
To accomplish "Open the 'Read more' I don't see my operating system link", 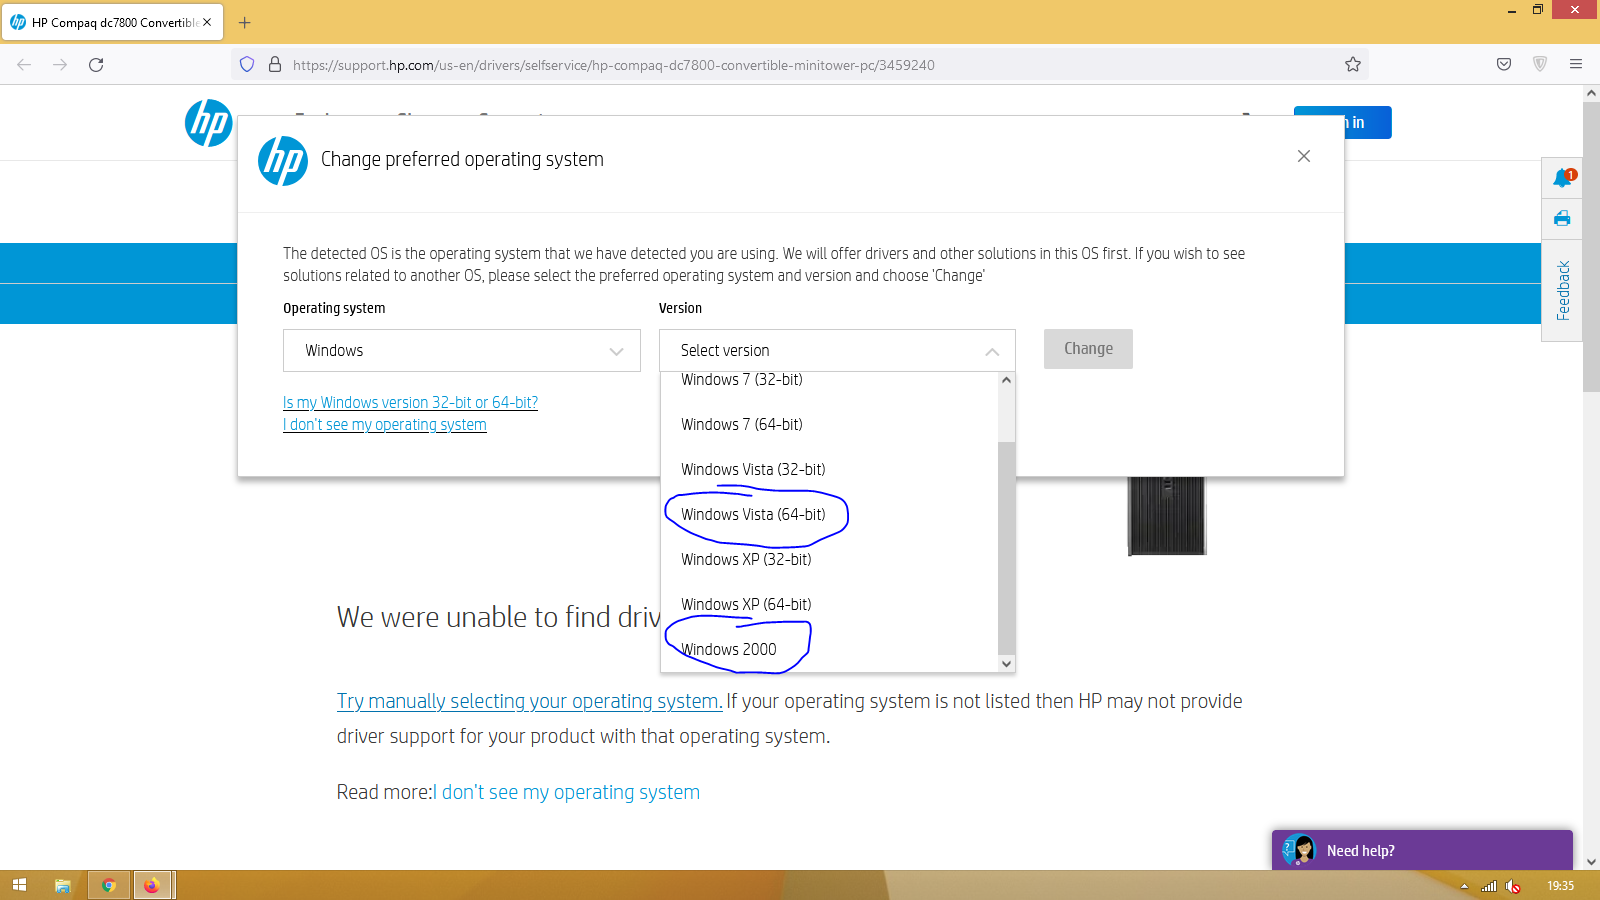I will (x=566, y=792).
